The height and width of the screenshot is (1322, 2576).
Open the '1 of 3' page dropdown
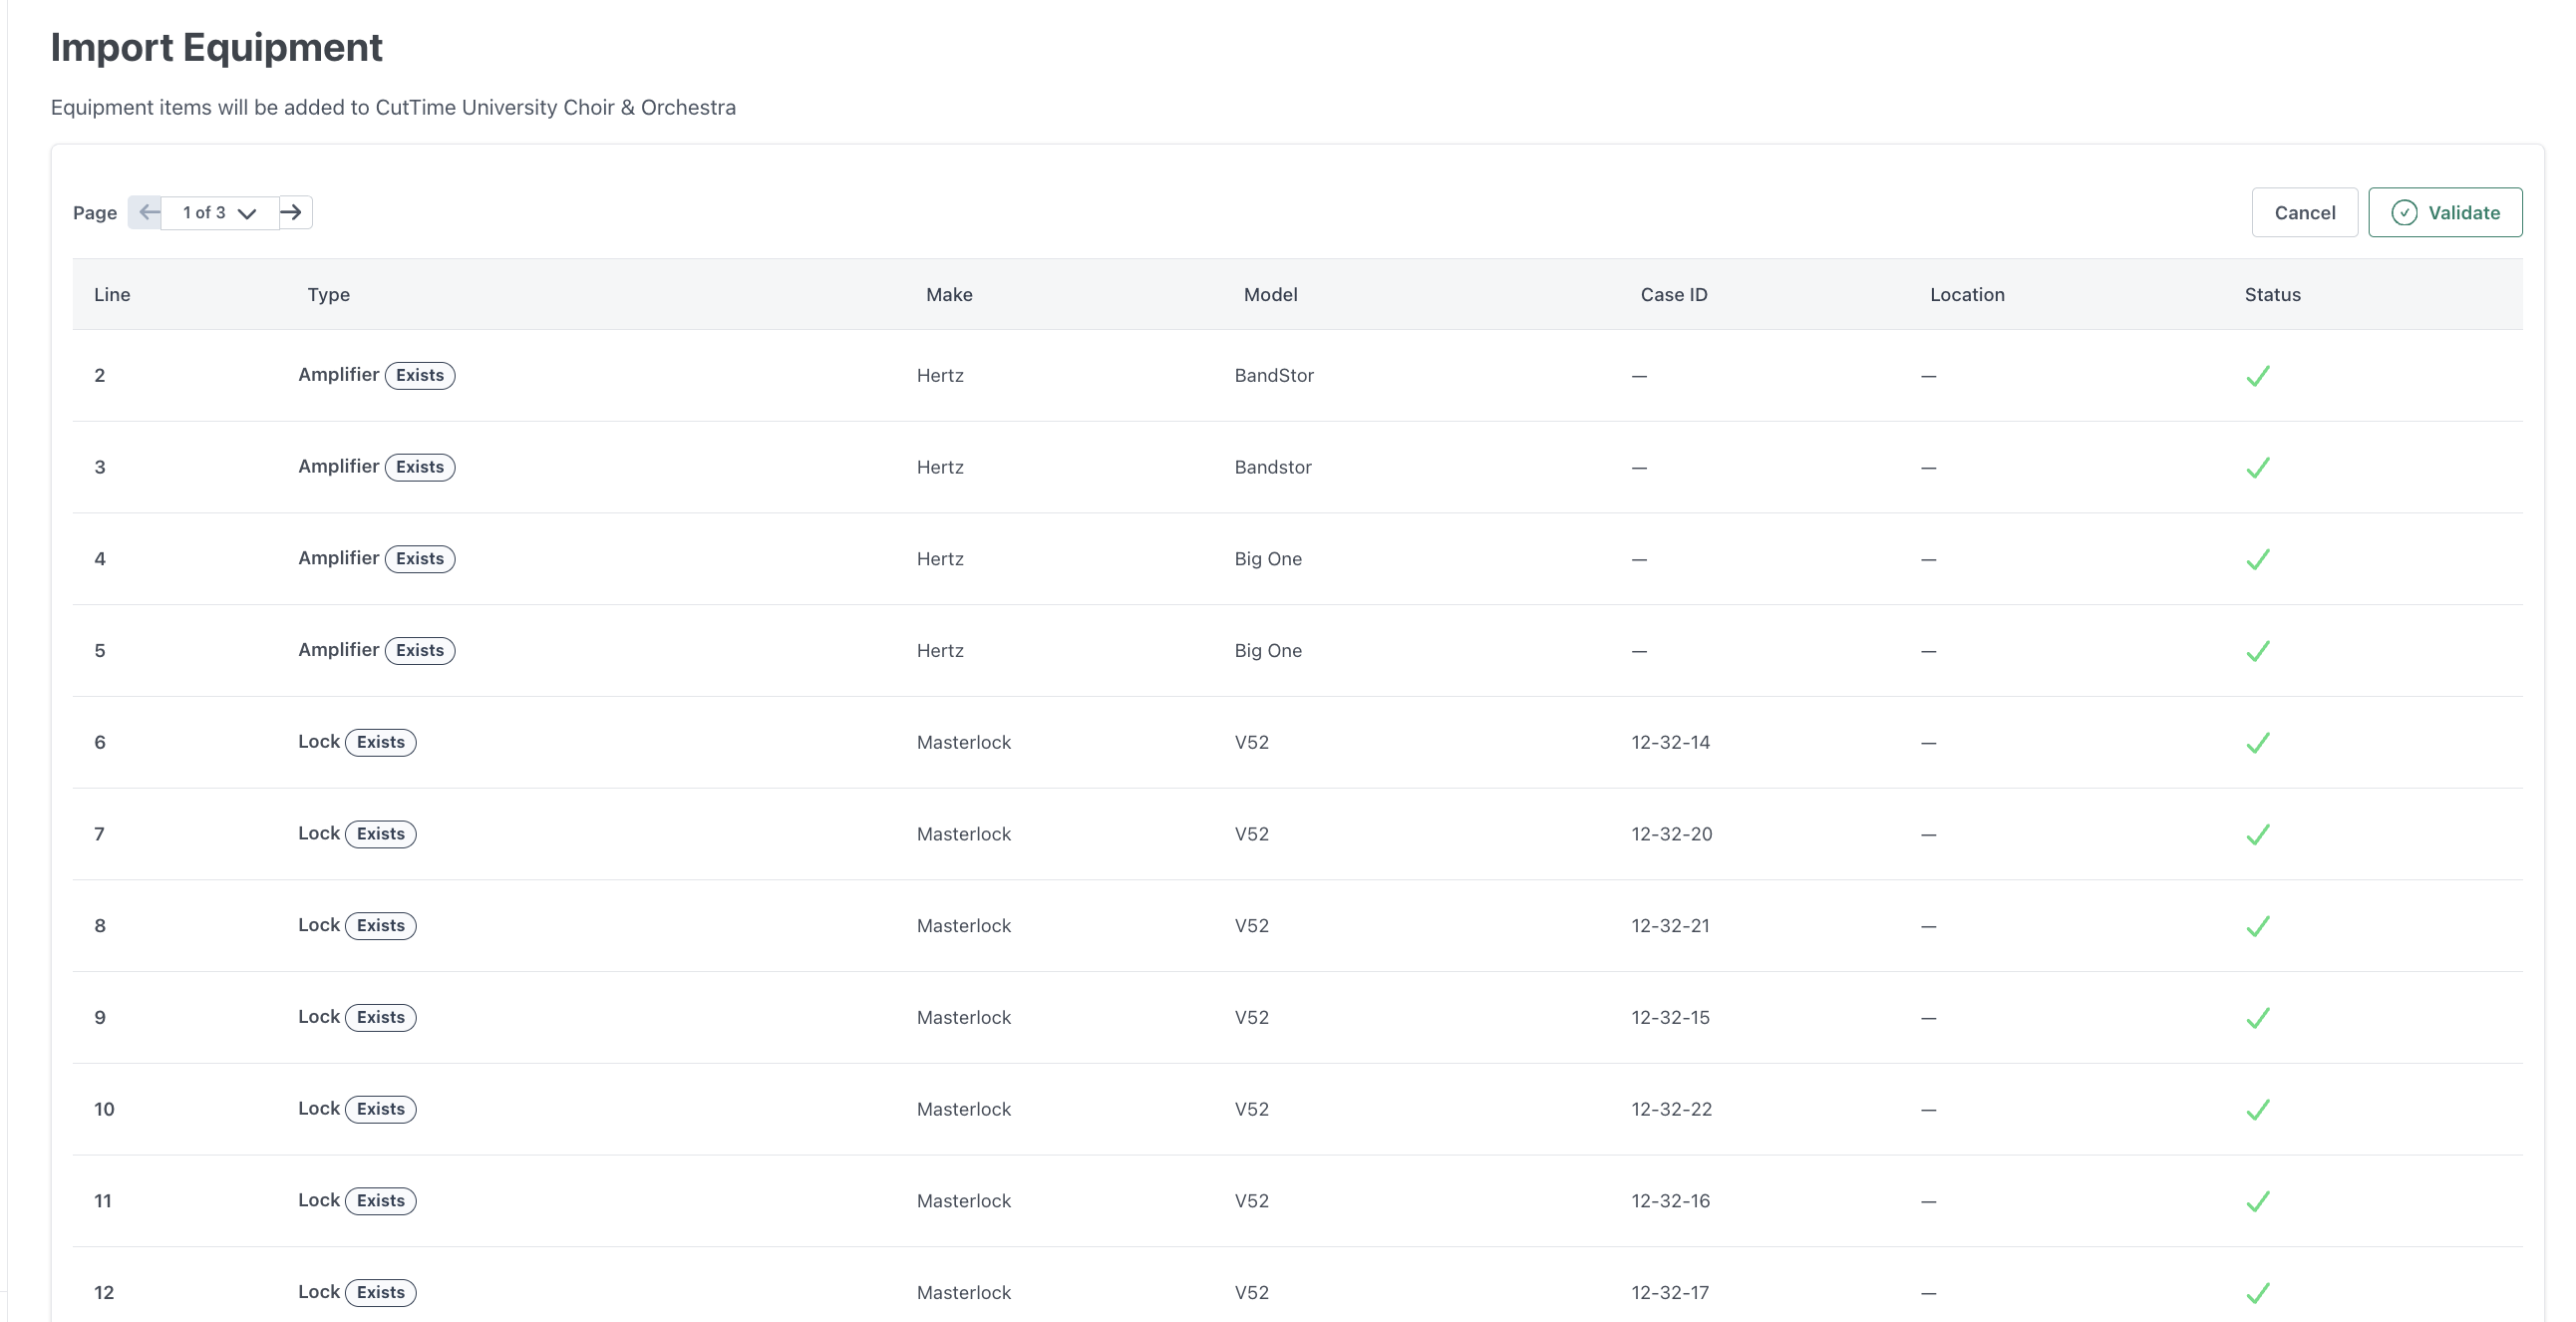click(x=219, y=212)
